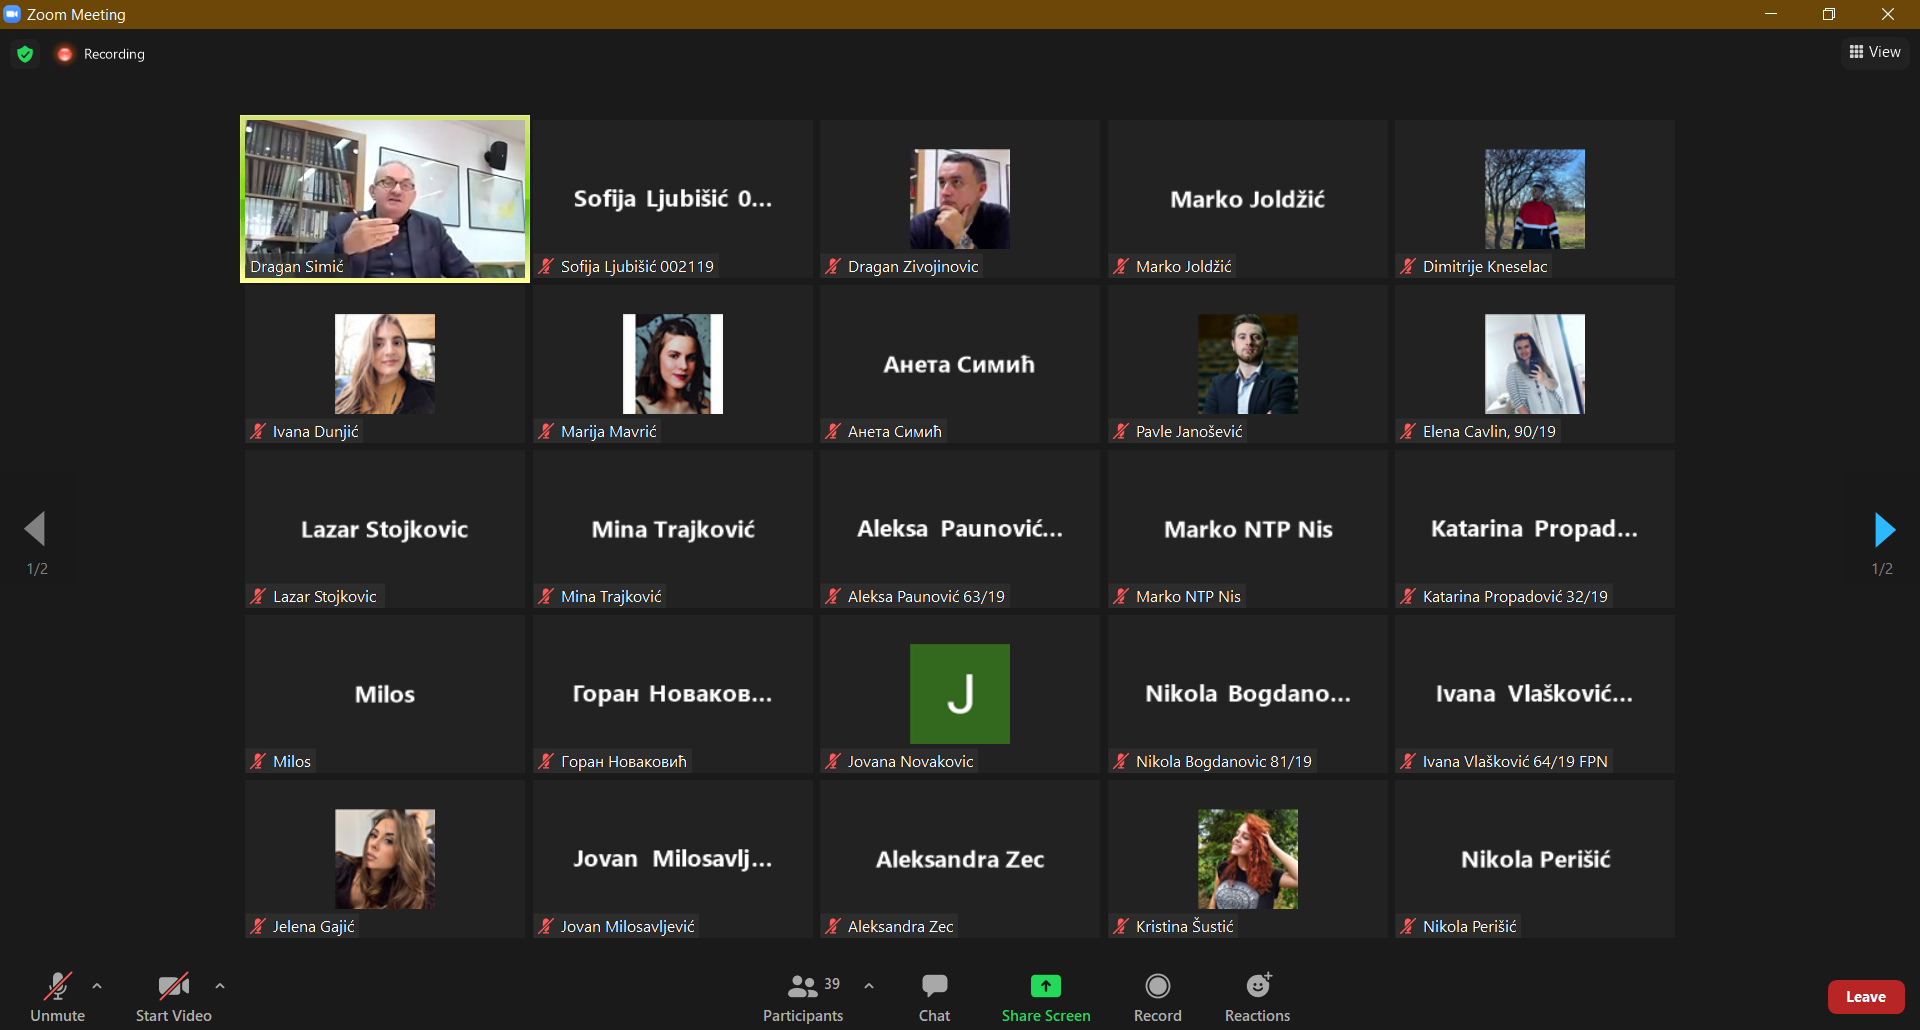Open the View layout menu

(x=1875, y=52)
